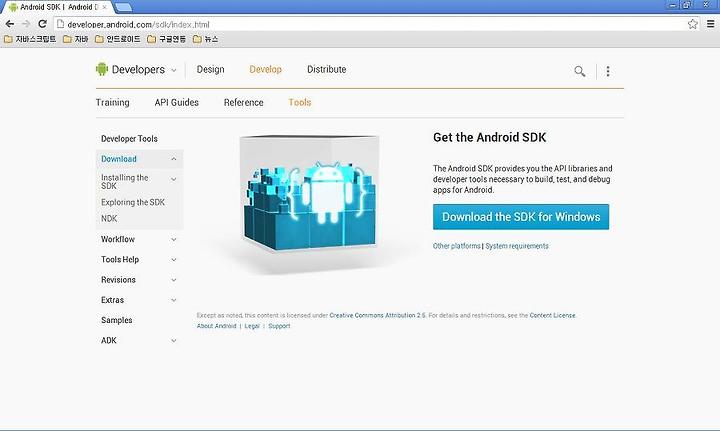Open Chrome menu hamburger icon
The height and width of the screenshot is (431, 720).
(x=710, y=24)
